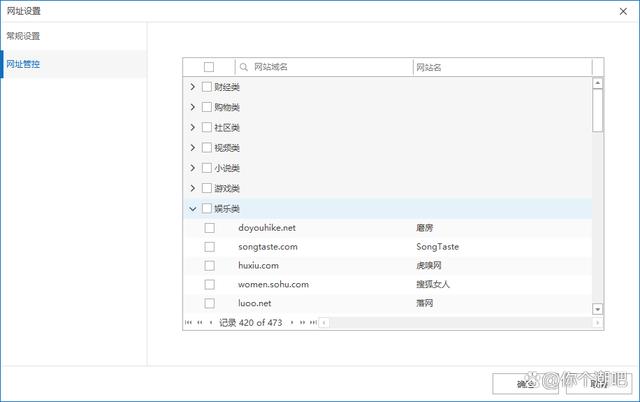
Task: Check the 小说类 category checkbox
Action: 207,168
